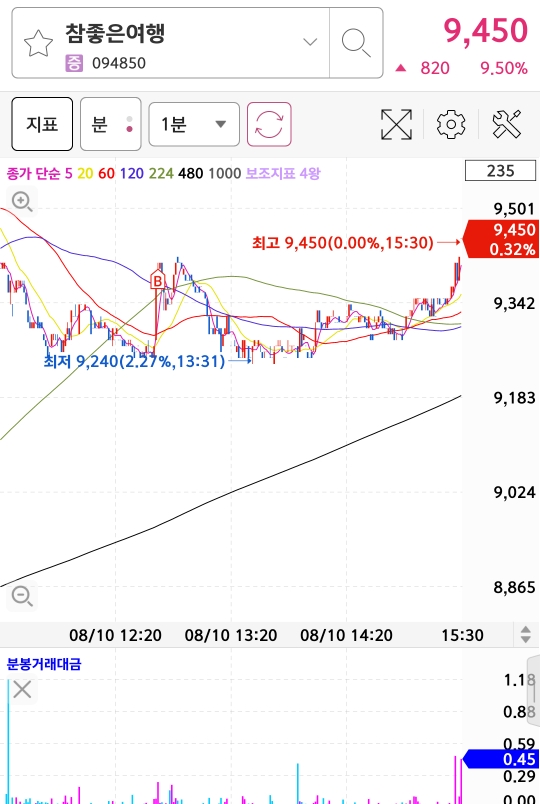This screenshot has height=804, width=540.
Task: Select the 120 moving average label
Action: (x=132, y=173)
